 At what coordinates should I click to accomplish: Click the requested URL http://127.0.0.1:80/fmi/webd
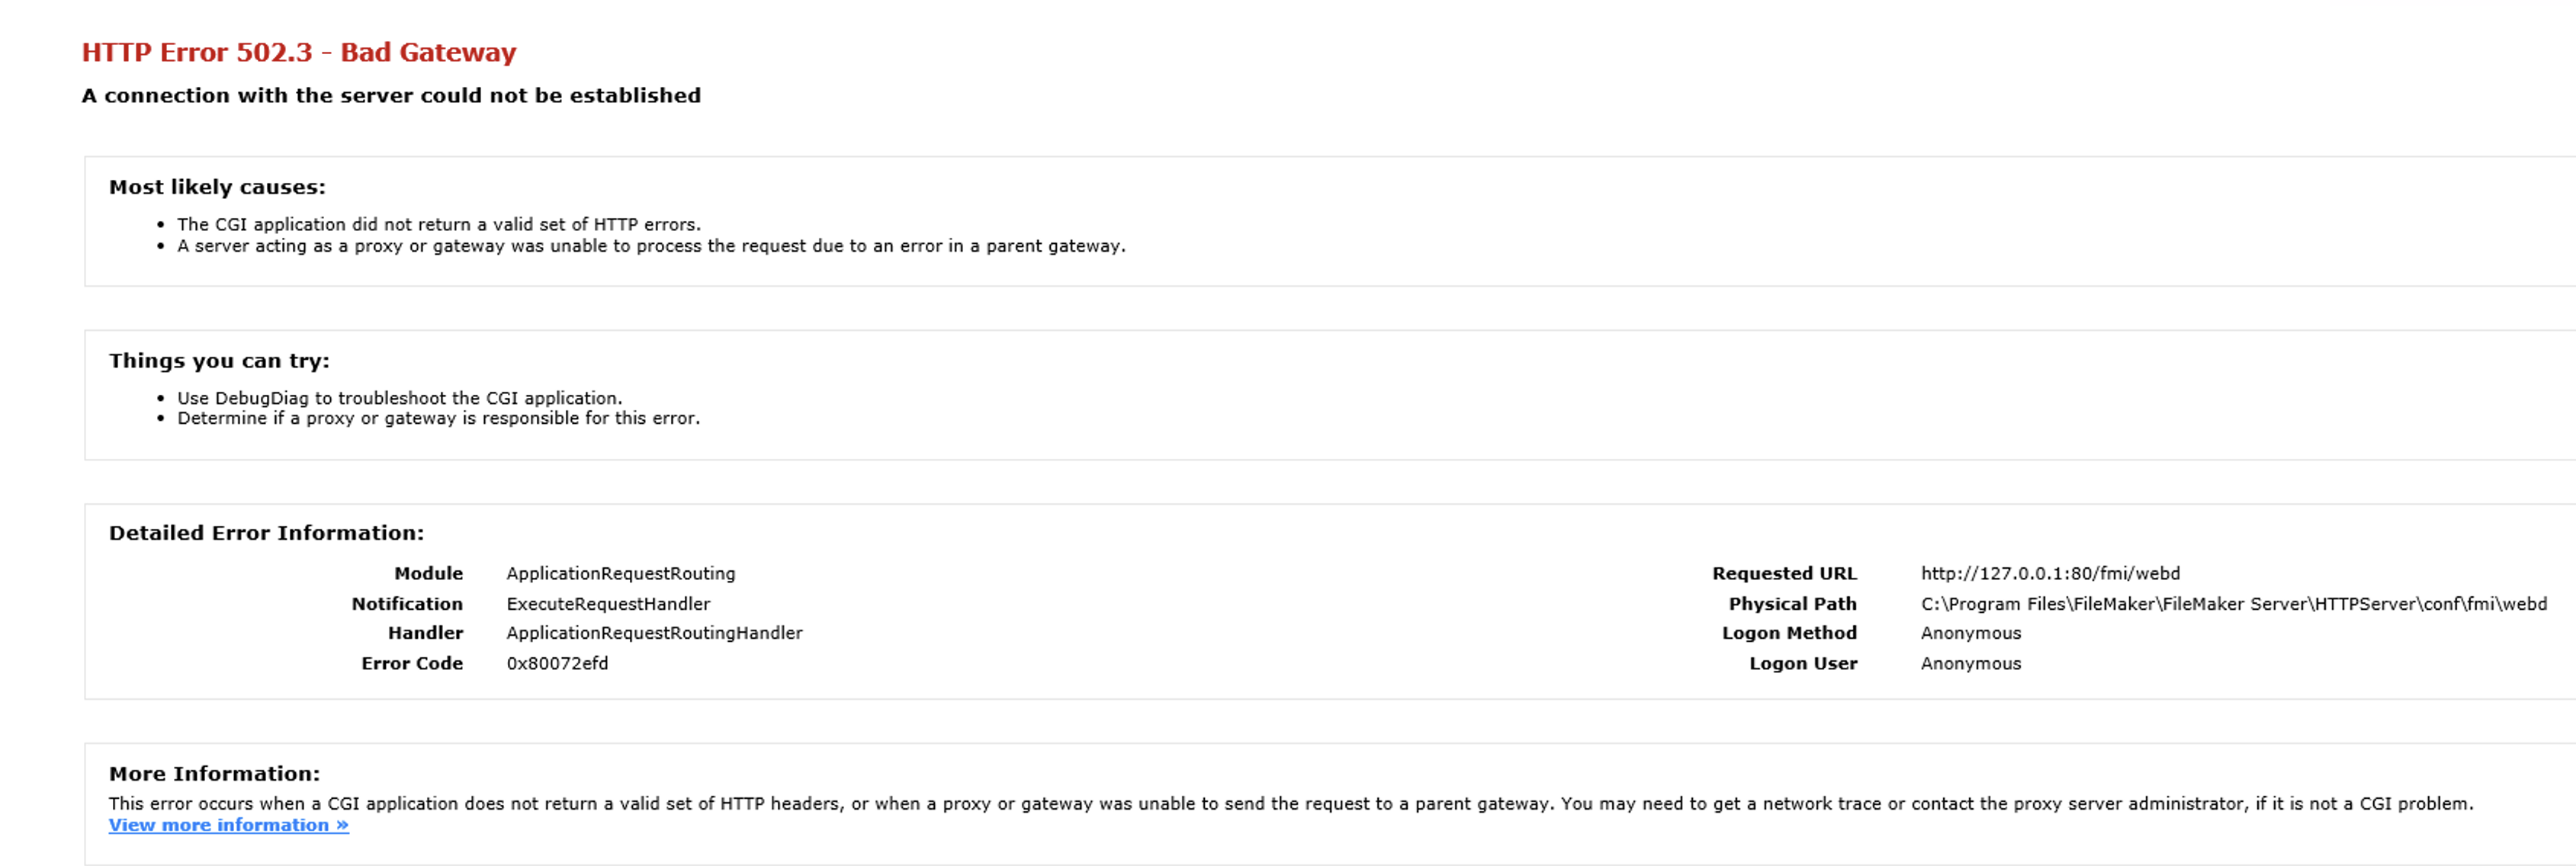pyautogui.click(x=2050, y=574)
